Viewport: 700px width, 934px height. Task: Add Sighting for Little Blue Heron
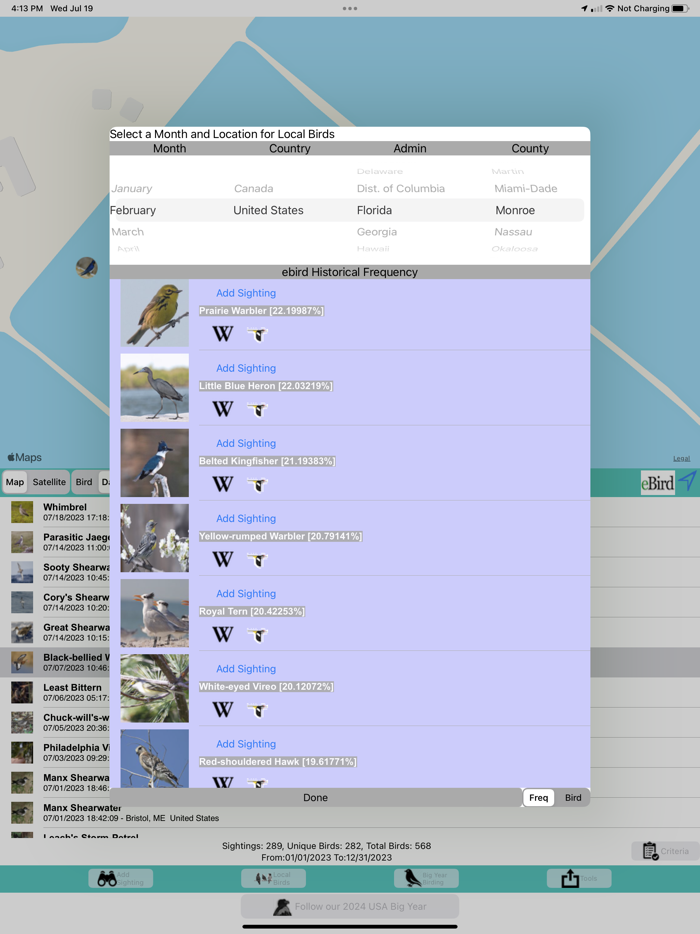click(246, 368)
